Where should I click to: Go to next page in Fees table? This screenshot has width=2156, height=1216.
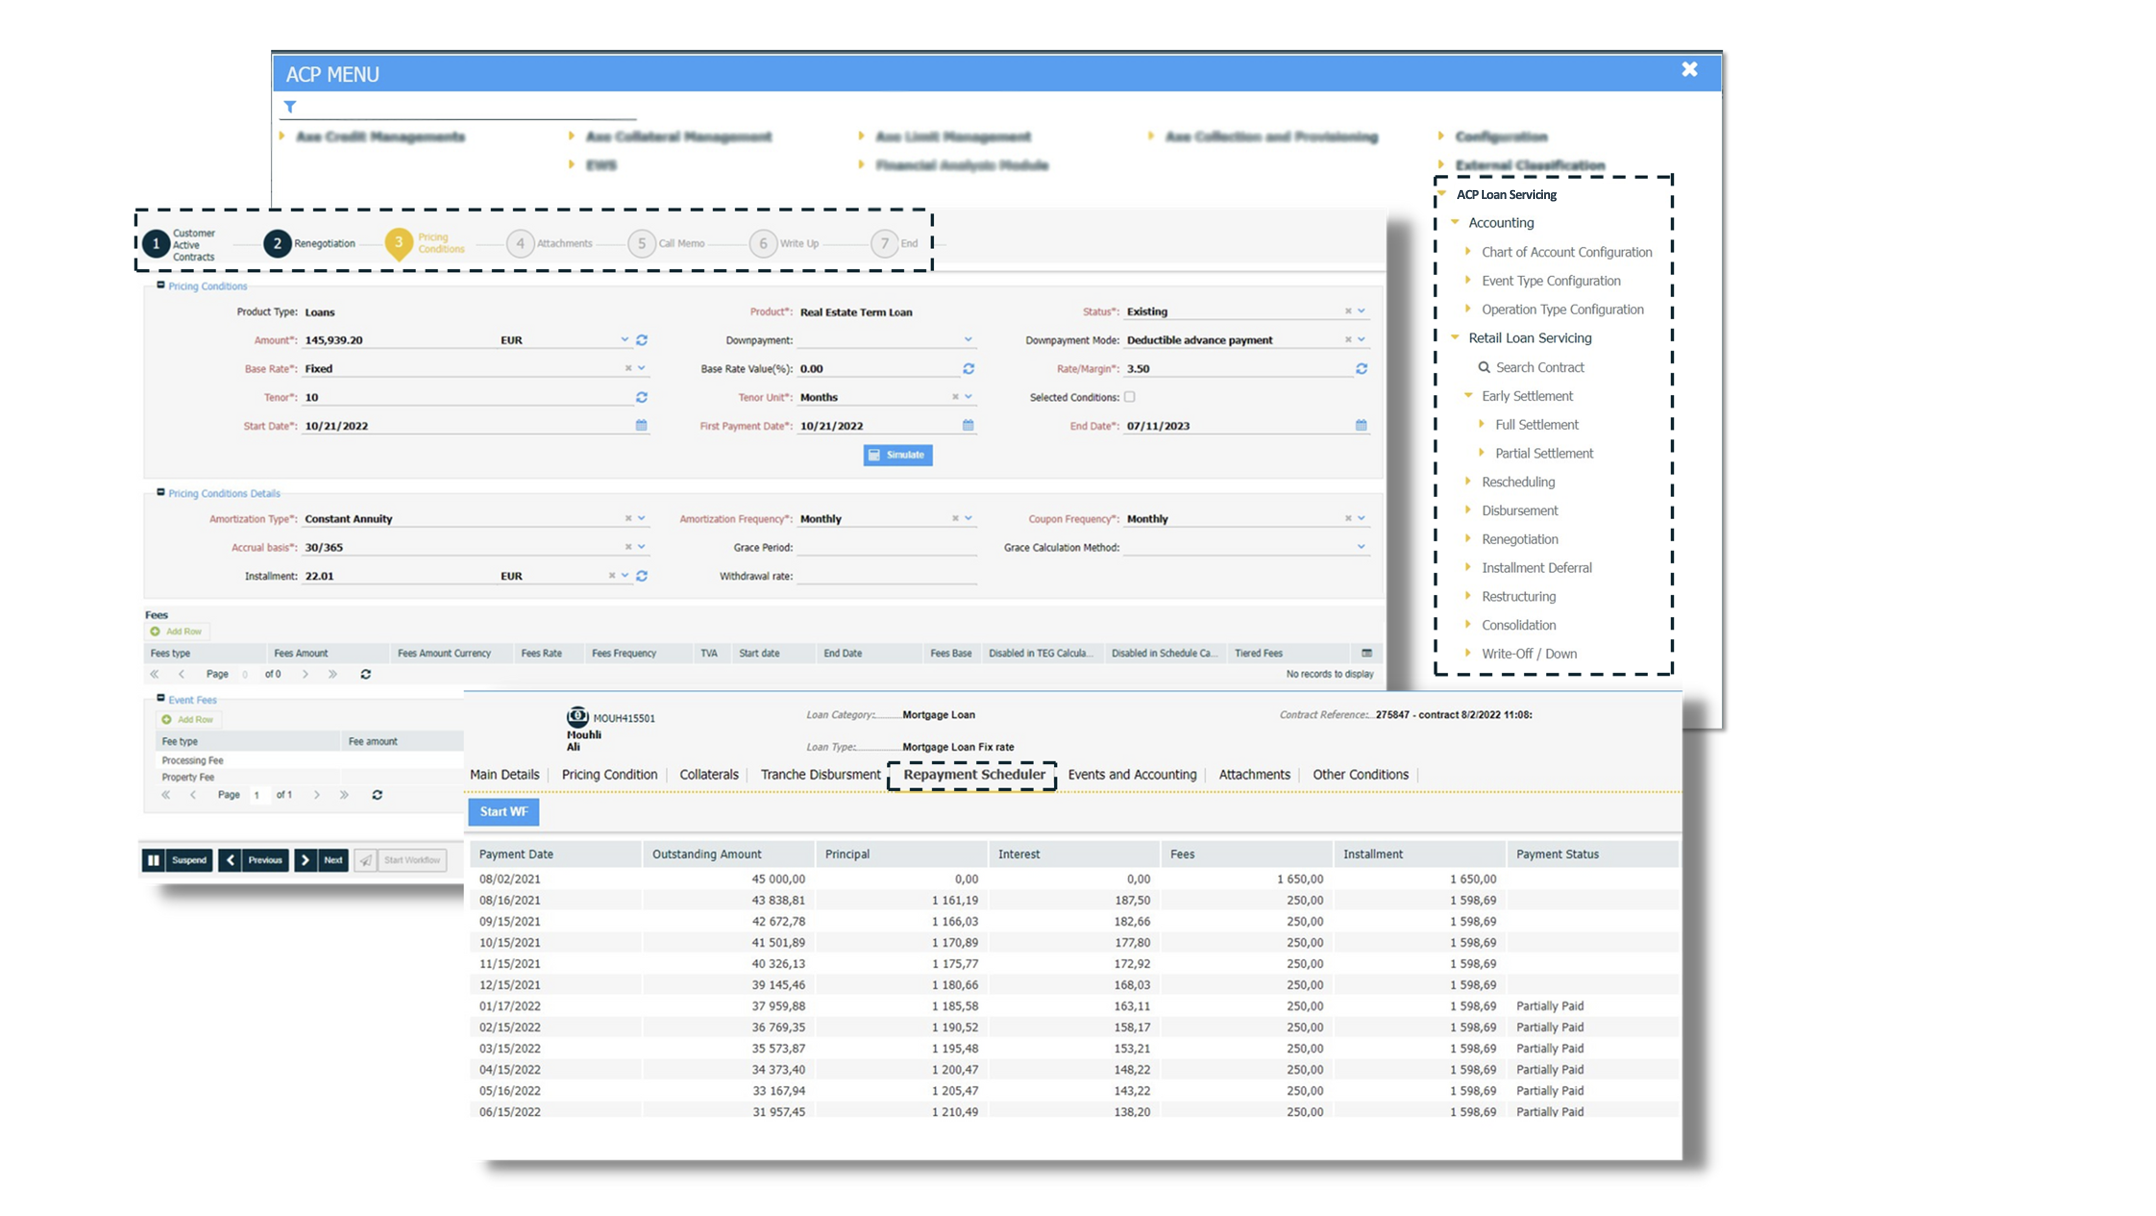pos(306,674)
